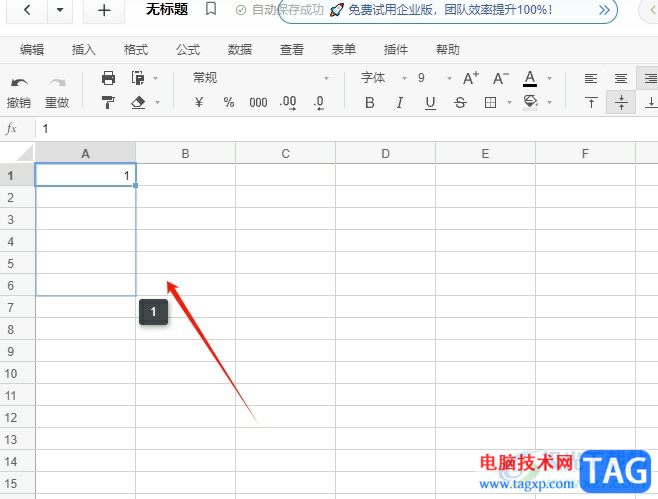
Task: Toggle strikethrough formatting
Action: tap(460, 102)
